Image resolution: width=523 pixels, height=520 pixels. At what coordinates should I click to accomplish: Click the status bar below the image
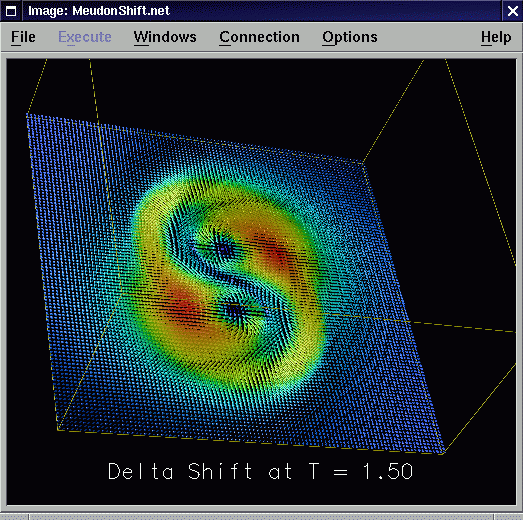pos(262,516)
